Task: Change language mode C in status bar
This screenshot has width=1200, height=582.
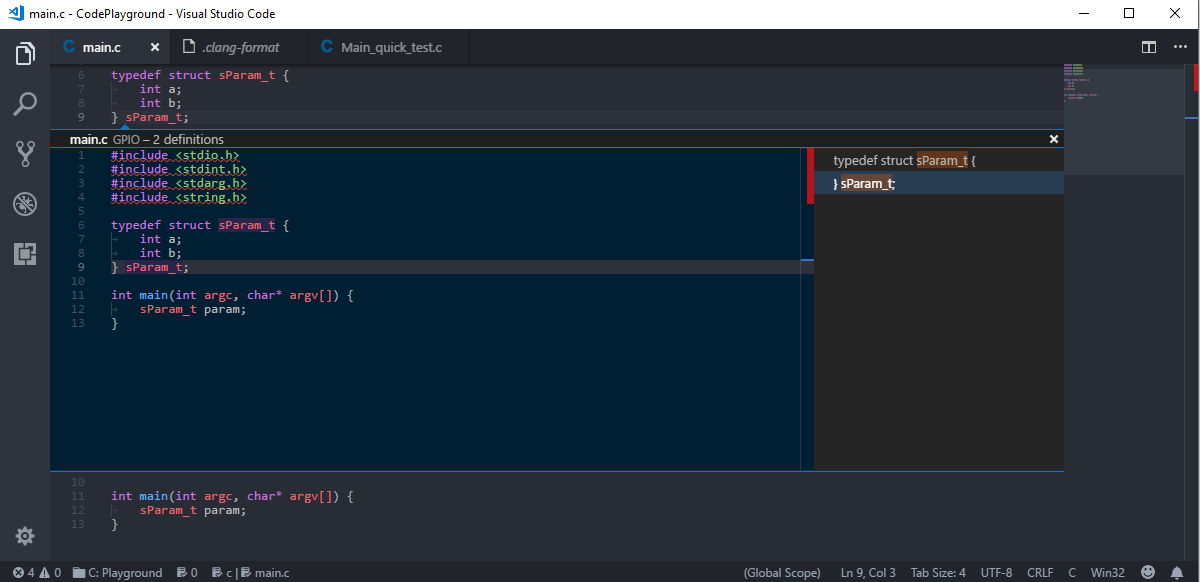Action: coord(1071,572)
